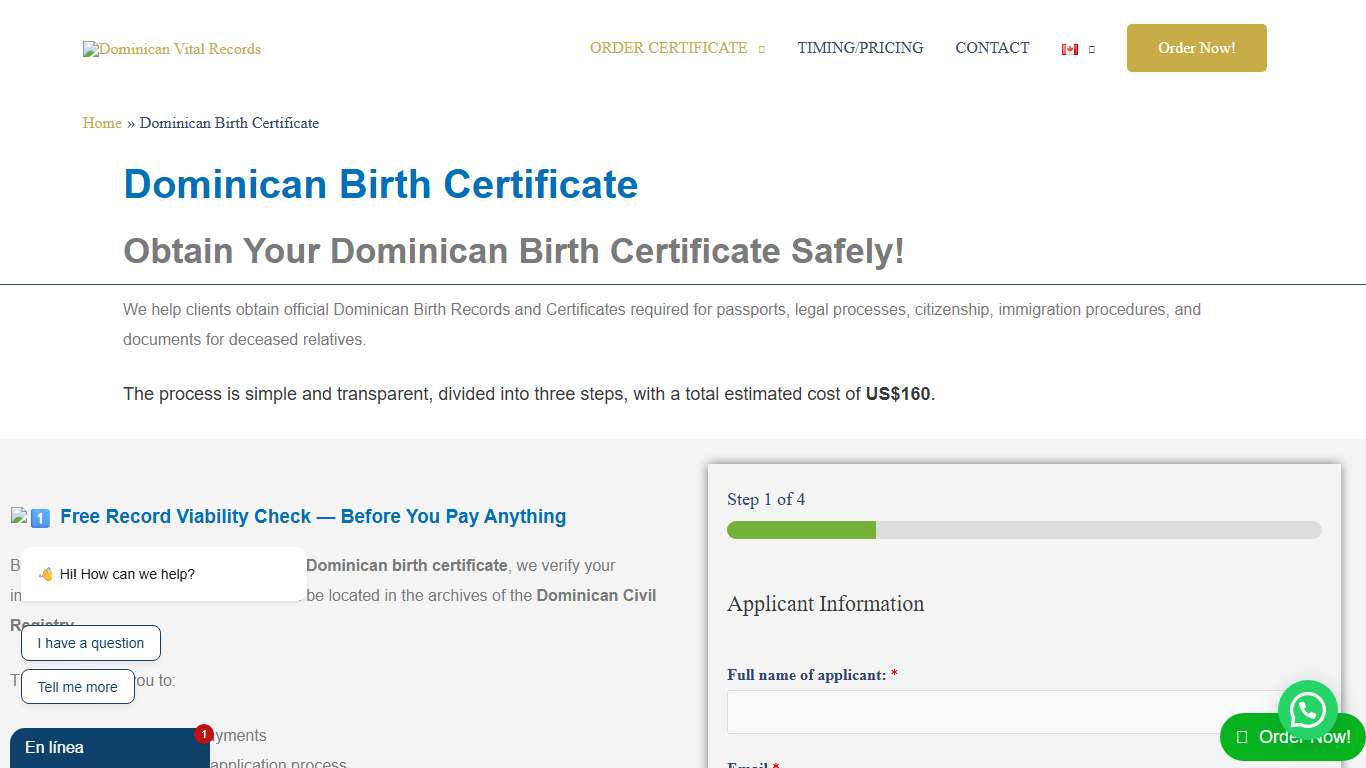
Task: Open the WhatsApp chat bubble
Action: click(x=1307, y=710)
